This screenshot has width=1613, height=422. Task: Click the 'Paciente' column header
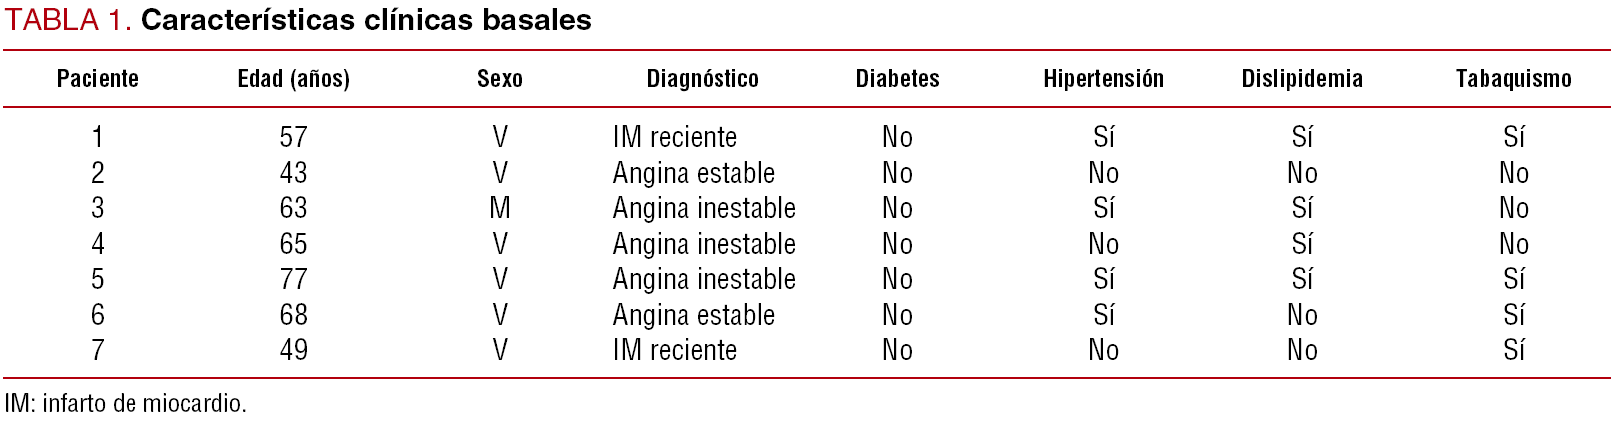tap(97, 79)
